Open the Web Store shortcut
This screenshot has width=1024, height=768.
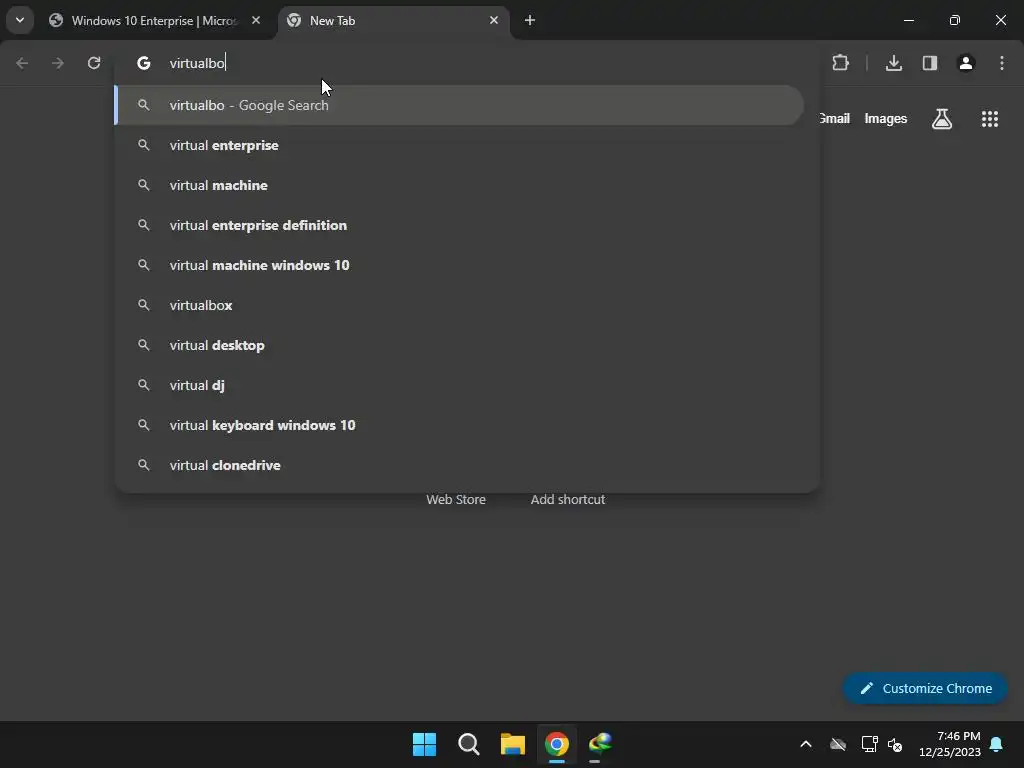(456, 500)
